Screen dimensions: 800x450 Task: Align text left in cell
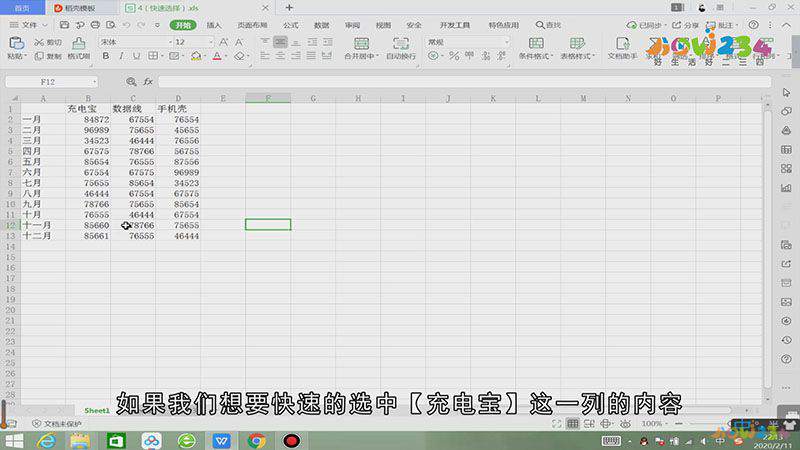click(x=264, y=56)
